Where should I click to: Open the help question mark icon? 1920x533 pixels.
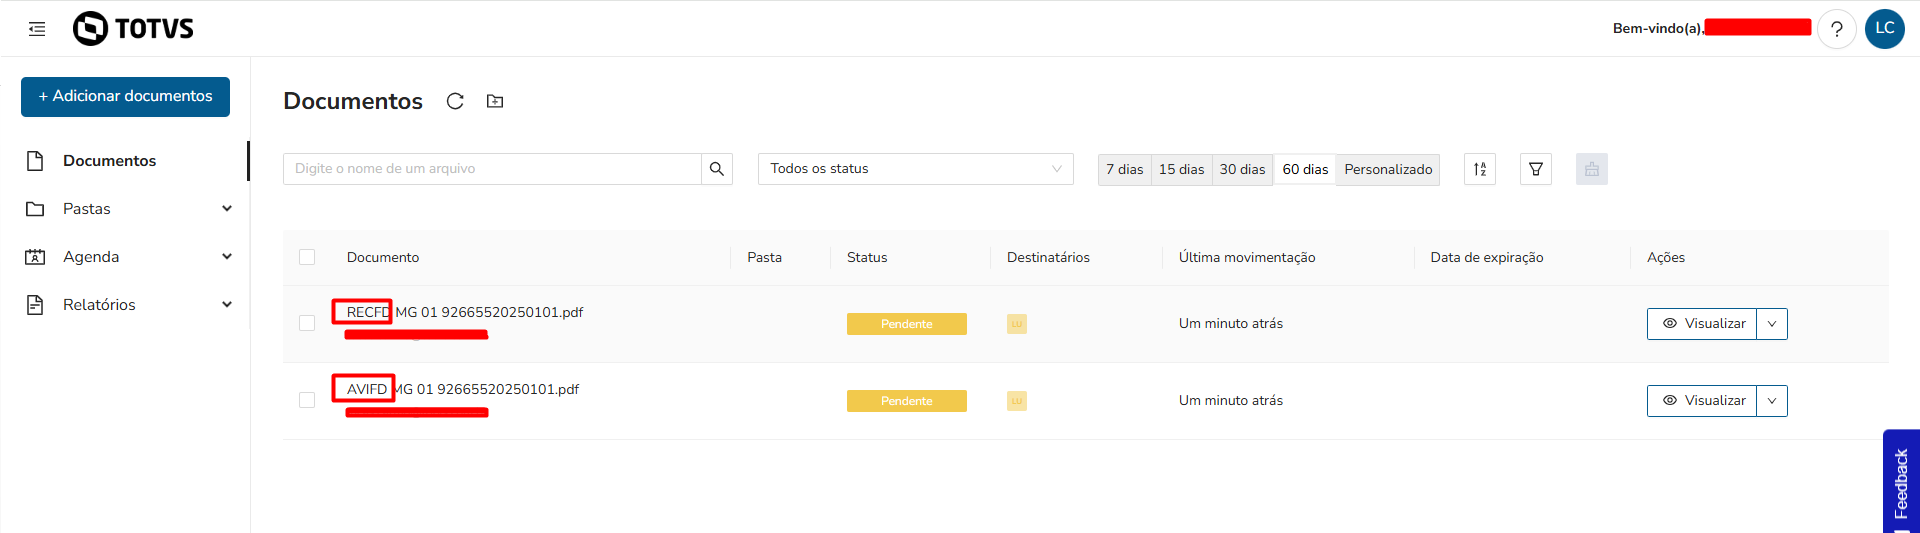[x=1836, y=29]
